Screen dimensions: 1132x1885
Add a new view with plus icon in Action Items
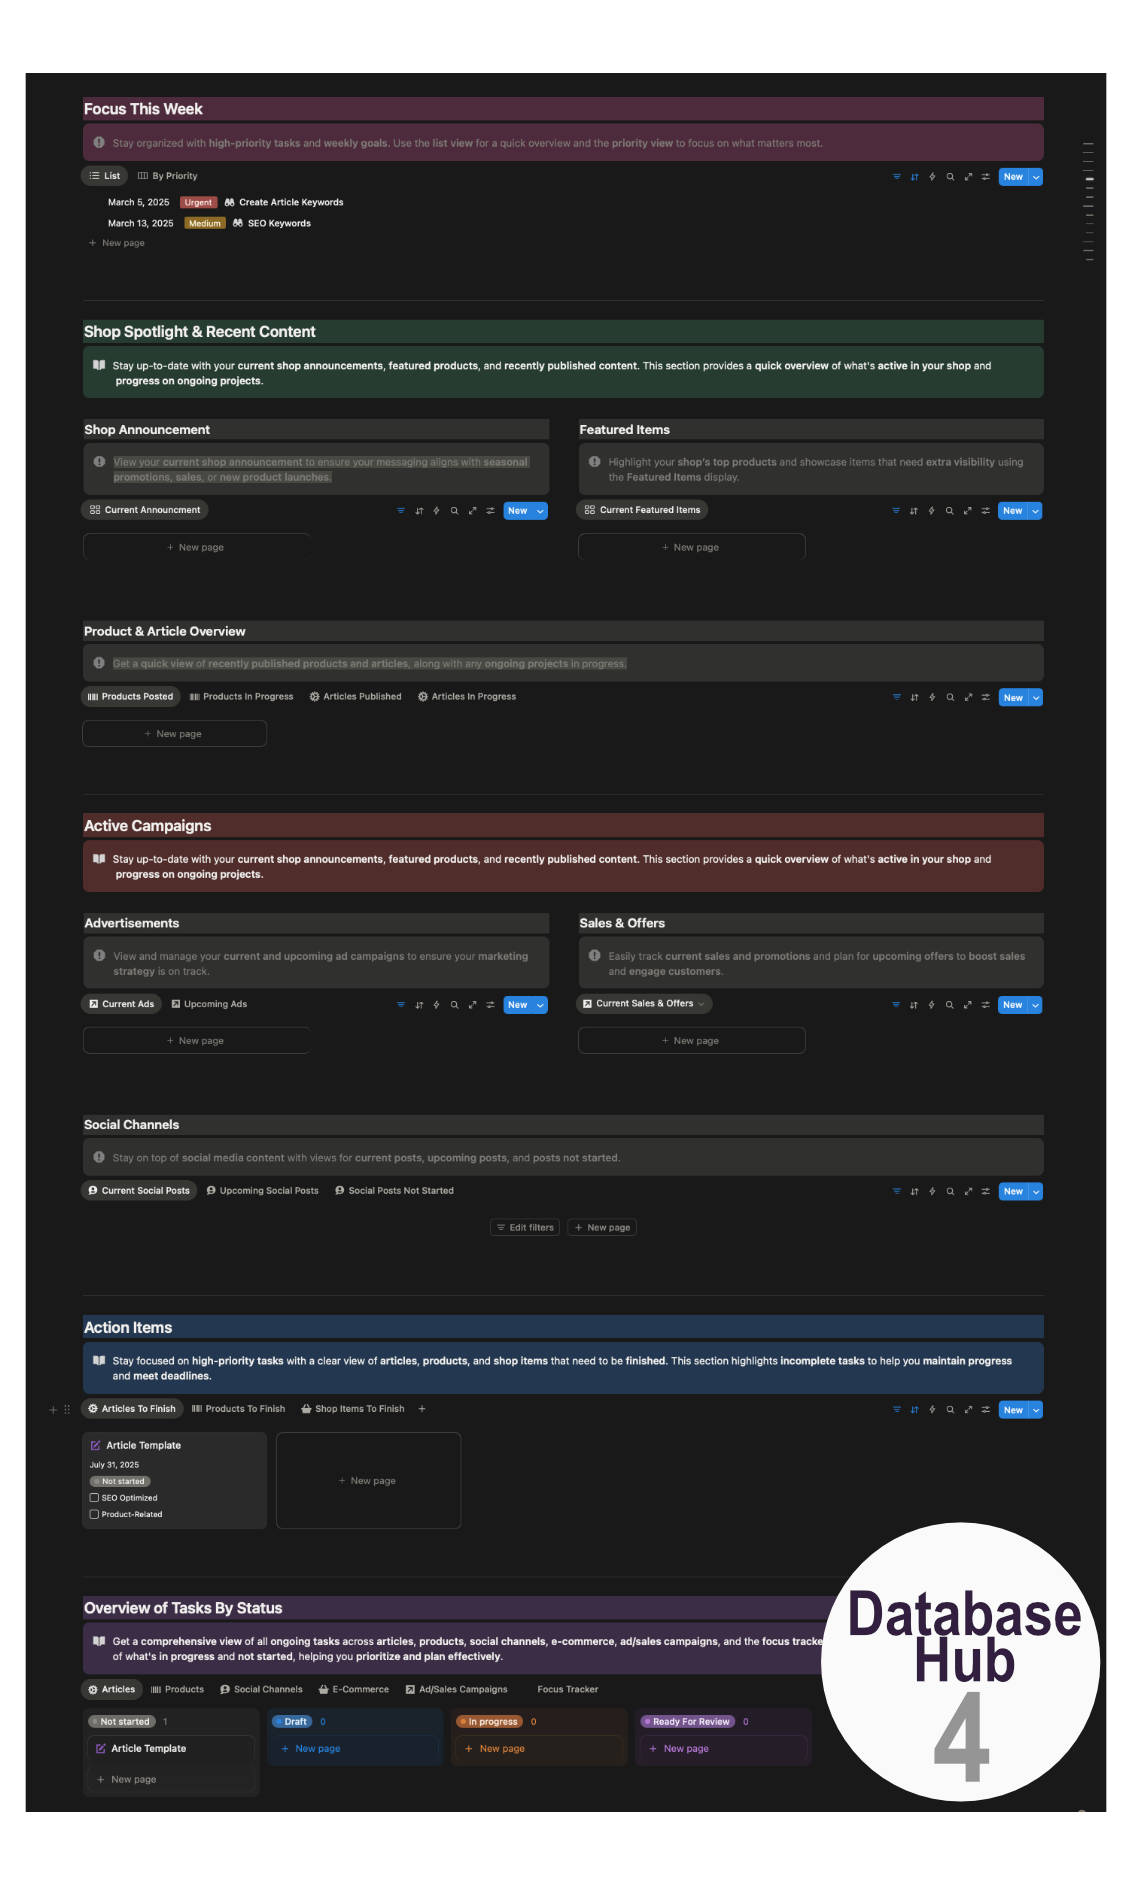coord(422,1409)
